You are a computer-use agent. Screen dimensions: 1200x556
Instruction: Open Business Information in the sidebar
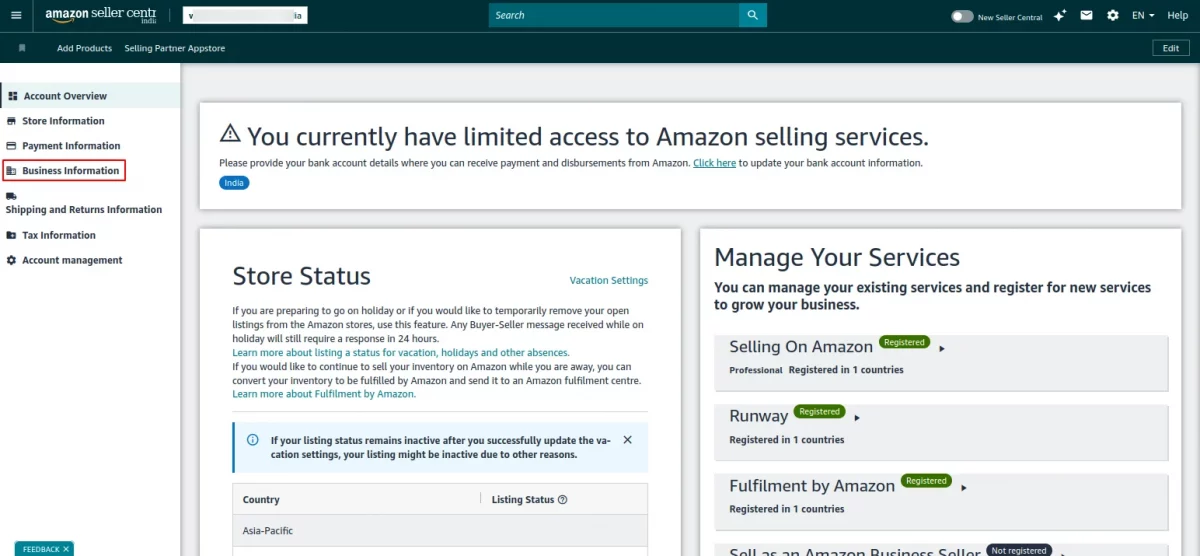click(64, 171)
